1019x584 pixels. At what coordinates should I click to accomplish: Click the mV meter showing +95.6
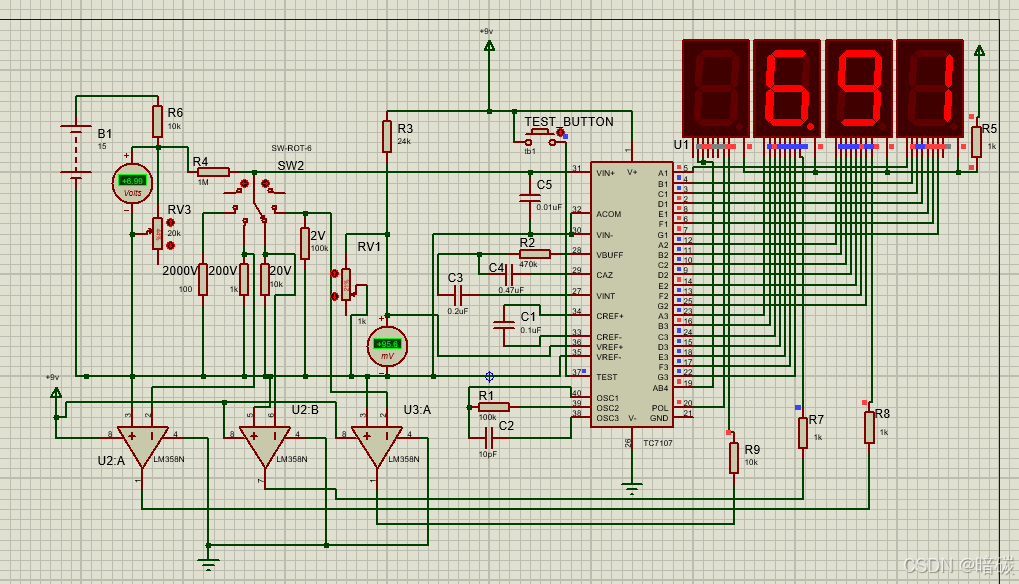click(387, 346)
